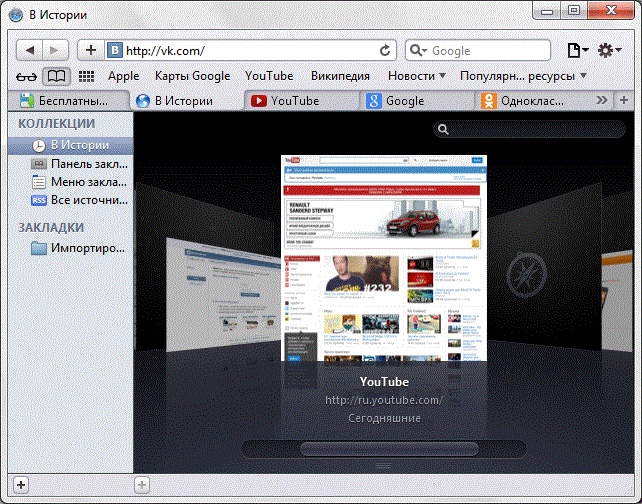Open the Карты Google bookmark

click(x=192, y=76)
